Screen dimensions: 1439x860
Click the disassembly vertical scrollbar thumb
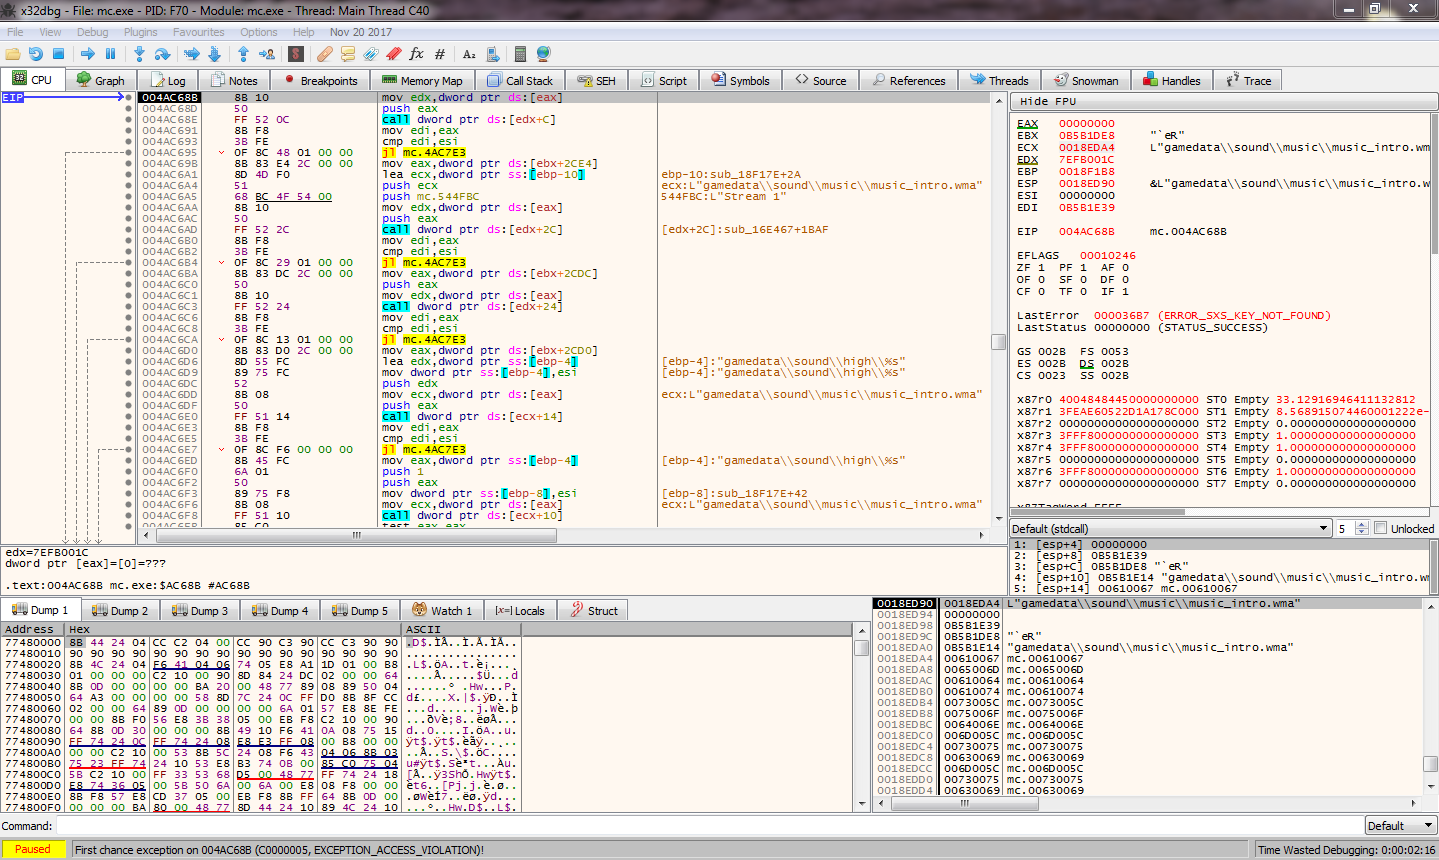(998, 342)
